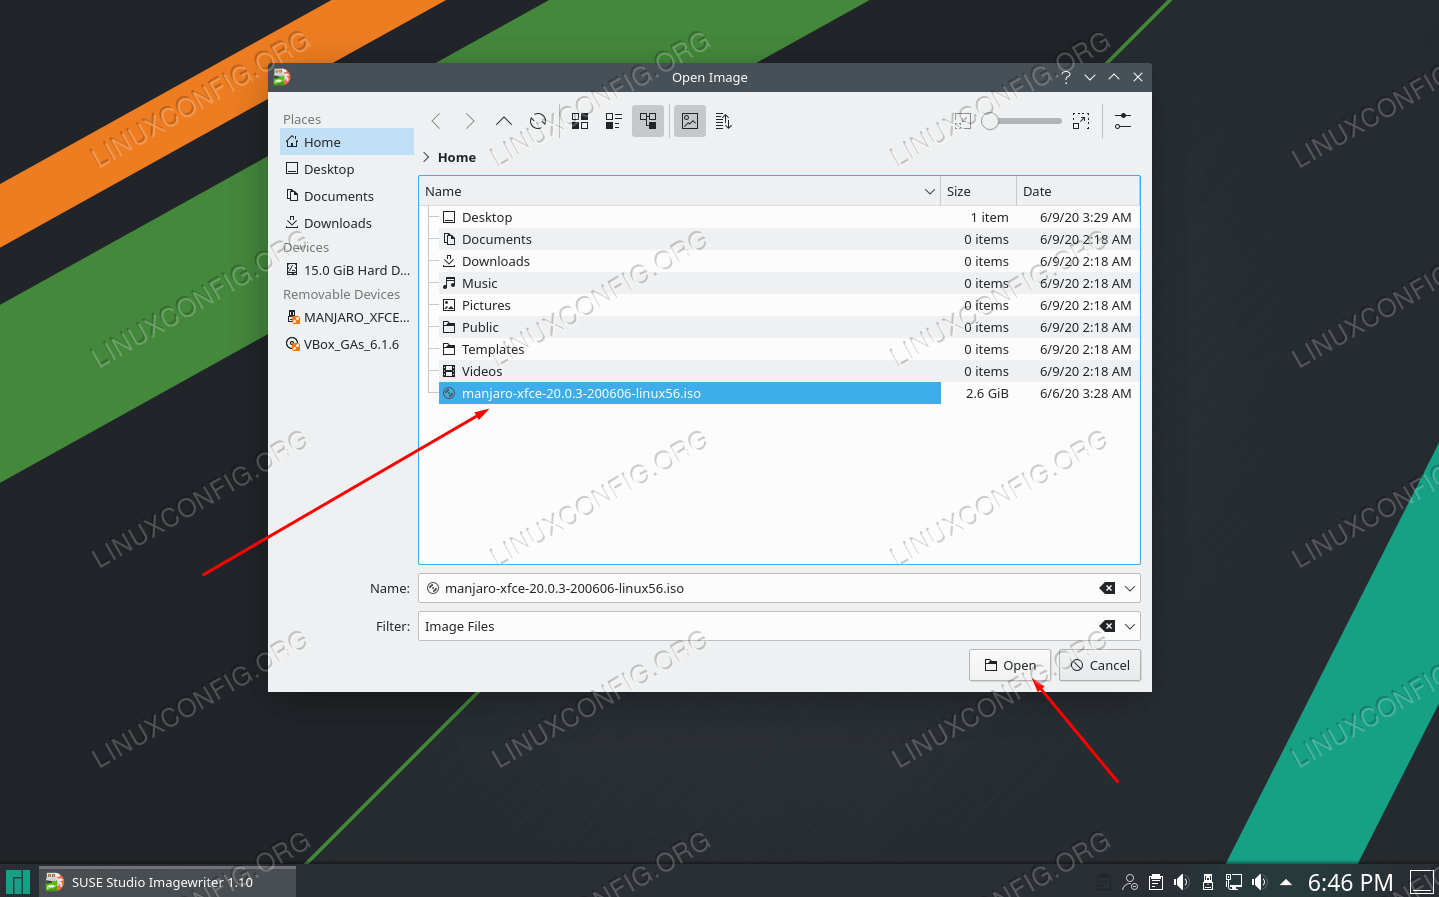Viewport: 1439px width, 897px height.
Task: Select the Public folder
Action: pos(689,327)
